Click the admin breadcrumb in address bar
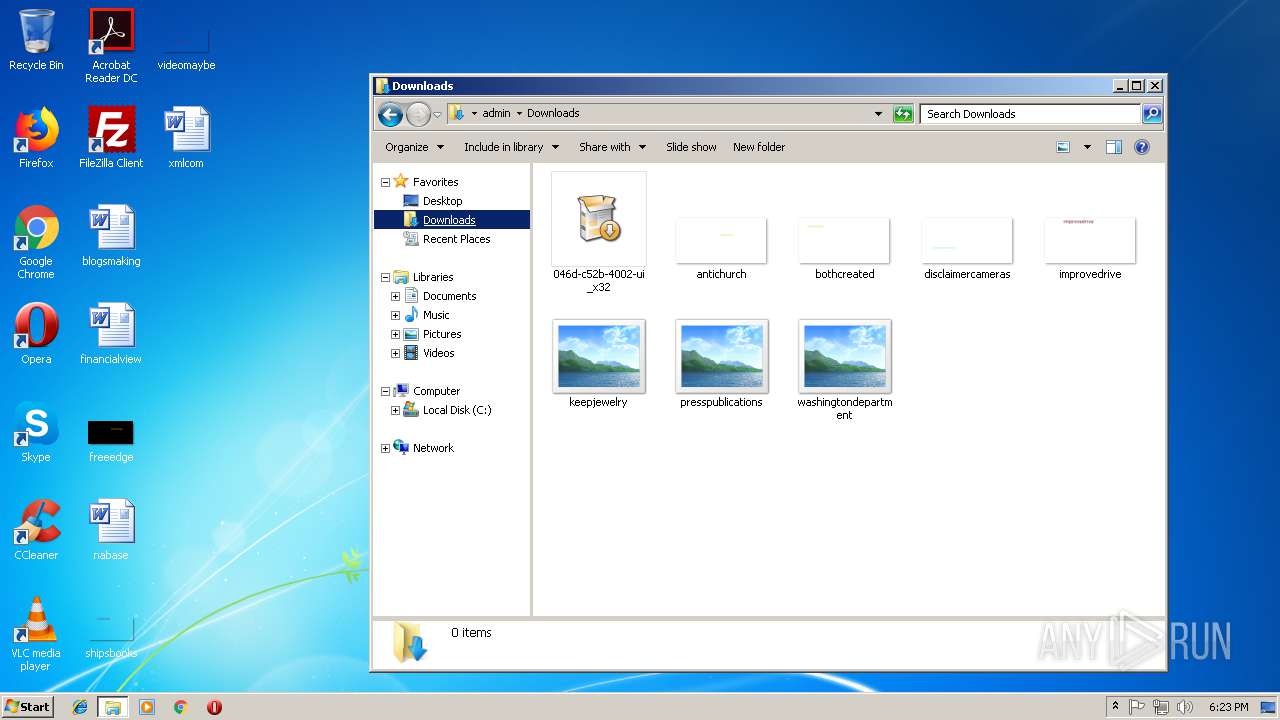Viewport: 1280px width, 720px height. point(496,114)
